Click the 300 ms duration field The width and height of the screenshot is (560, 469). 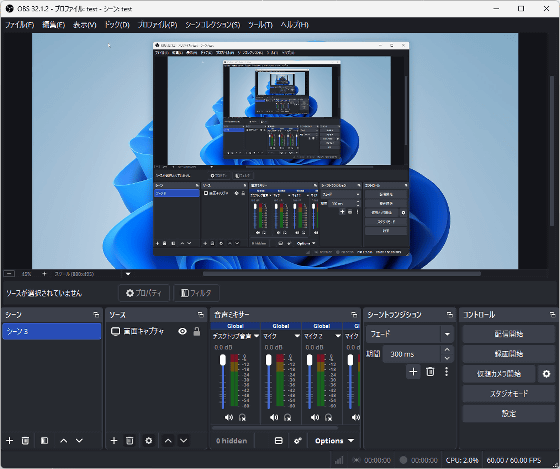pos(411,354)
